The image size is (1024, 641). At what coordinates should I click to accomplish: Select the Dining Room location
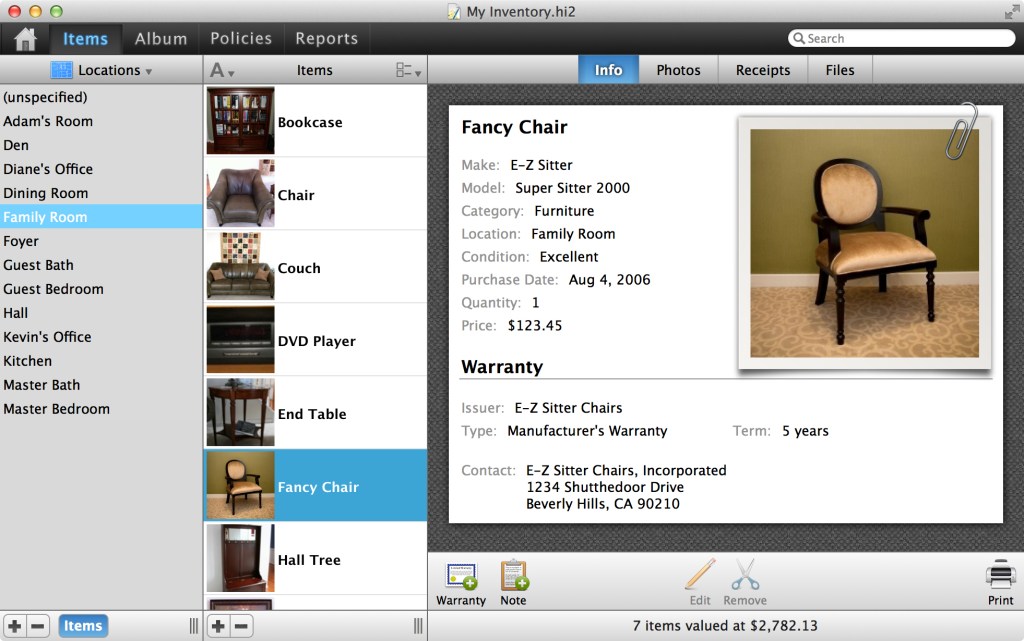click(101, 193)
